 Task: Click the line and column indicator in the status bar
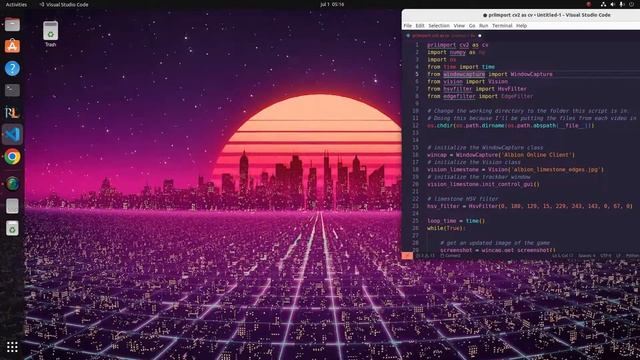[562, 256]
